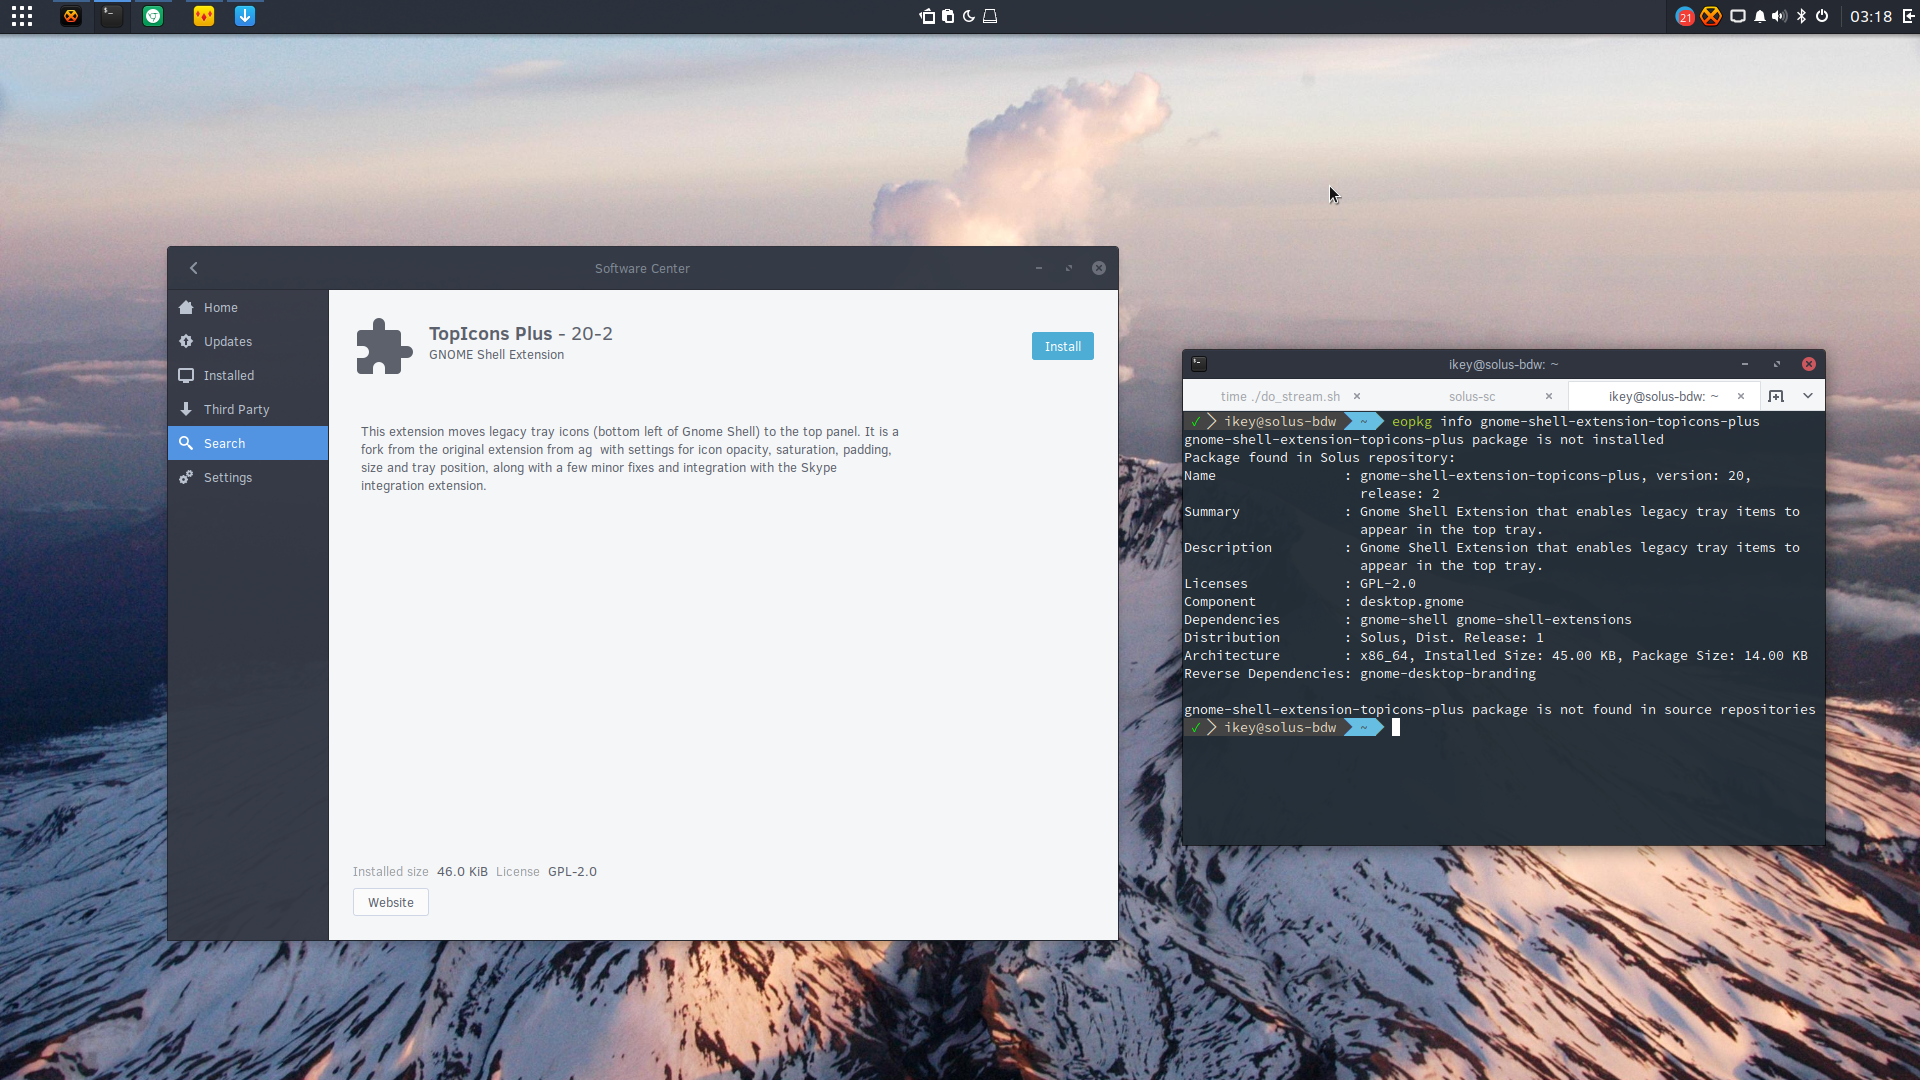Open Home in Software Center sidebar
This screenshot has width=1920, height=1080.
coord(248,308)
